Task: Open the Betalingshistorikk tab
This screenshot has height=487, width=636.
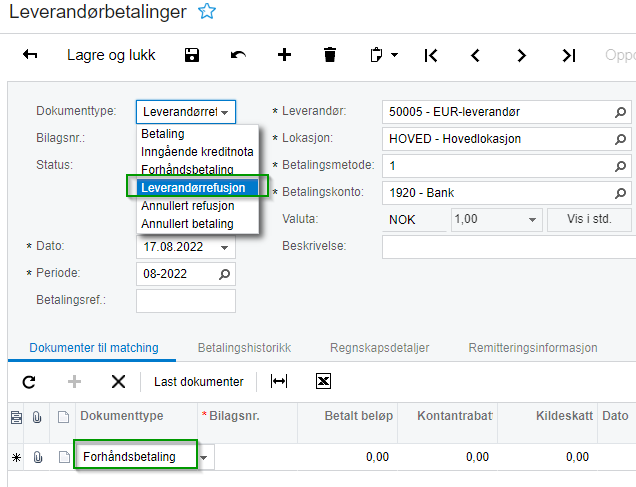Action: click(244, 348)
